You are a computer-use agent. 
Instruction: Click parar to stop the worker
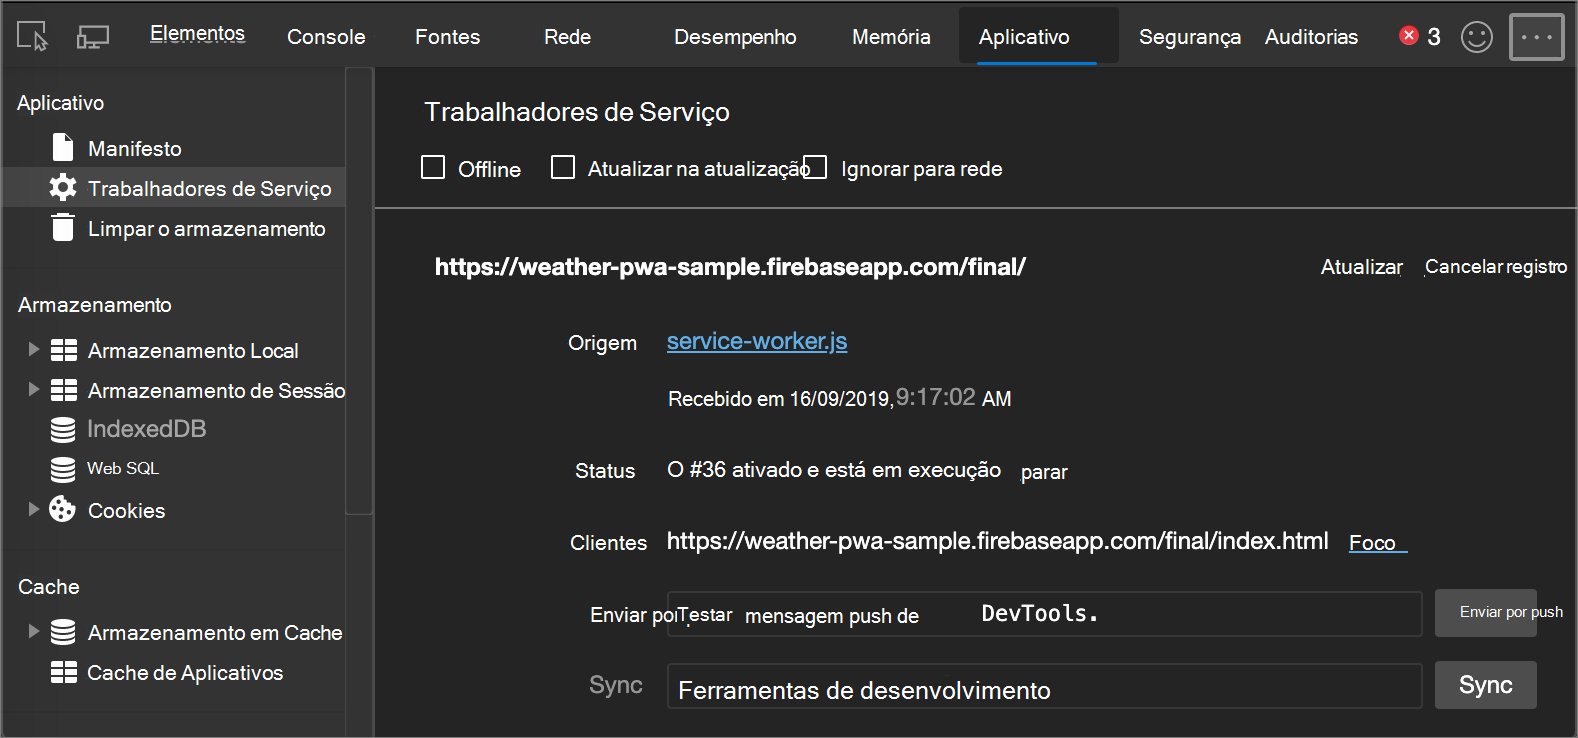click(x=1044, y=472)
